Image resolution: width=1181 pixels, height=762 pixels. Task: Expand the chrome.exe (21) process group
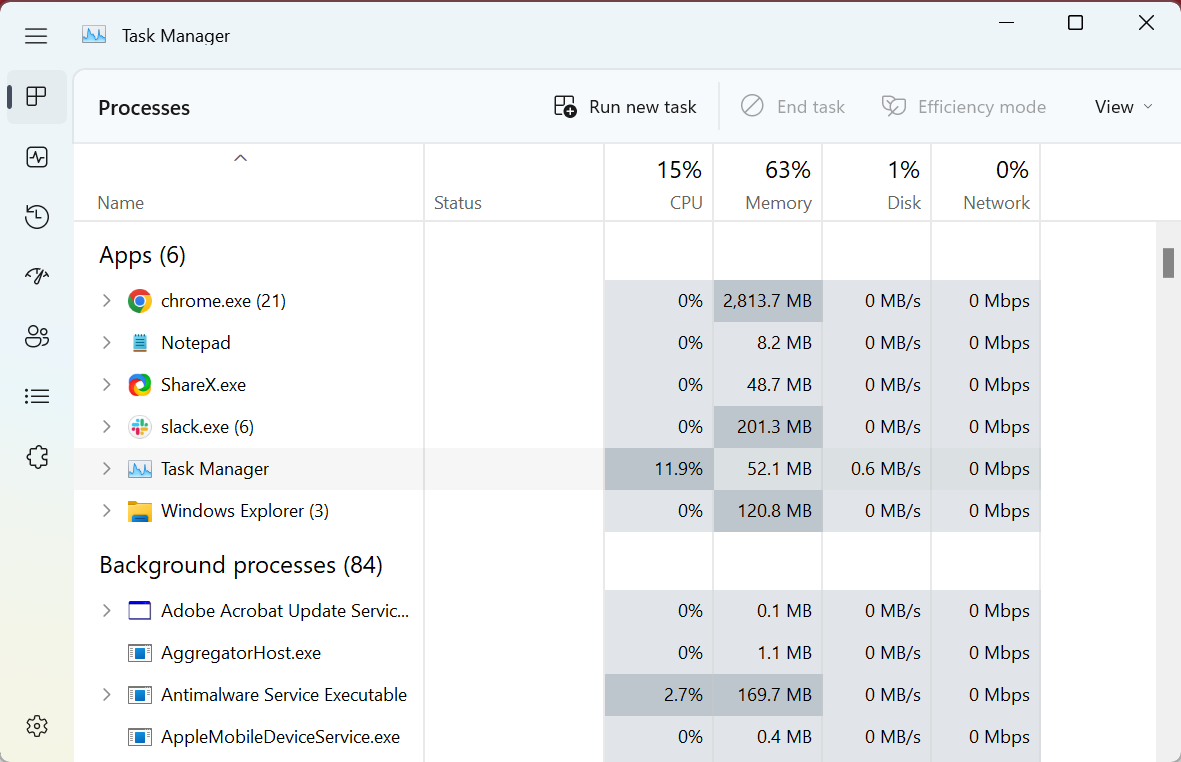(107, 300)
